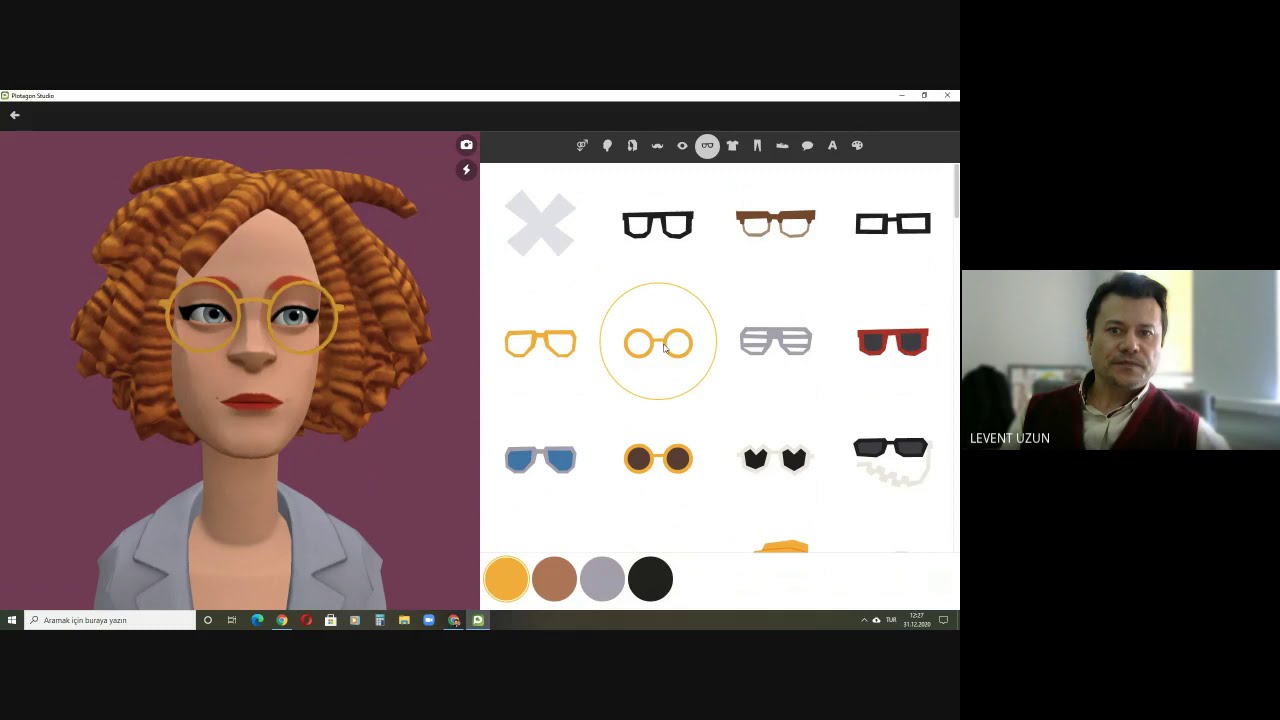Viewport: 1280px width, 720px height.
Task: Open the eyes category tab
Action: [x=682, y=146]
